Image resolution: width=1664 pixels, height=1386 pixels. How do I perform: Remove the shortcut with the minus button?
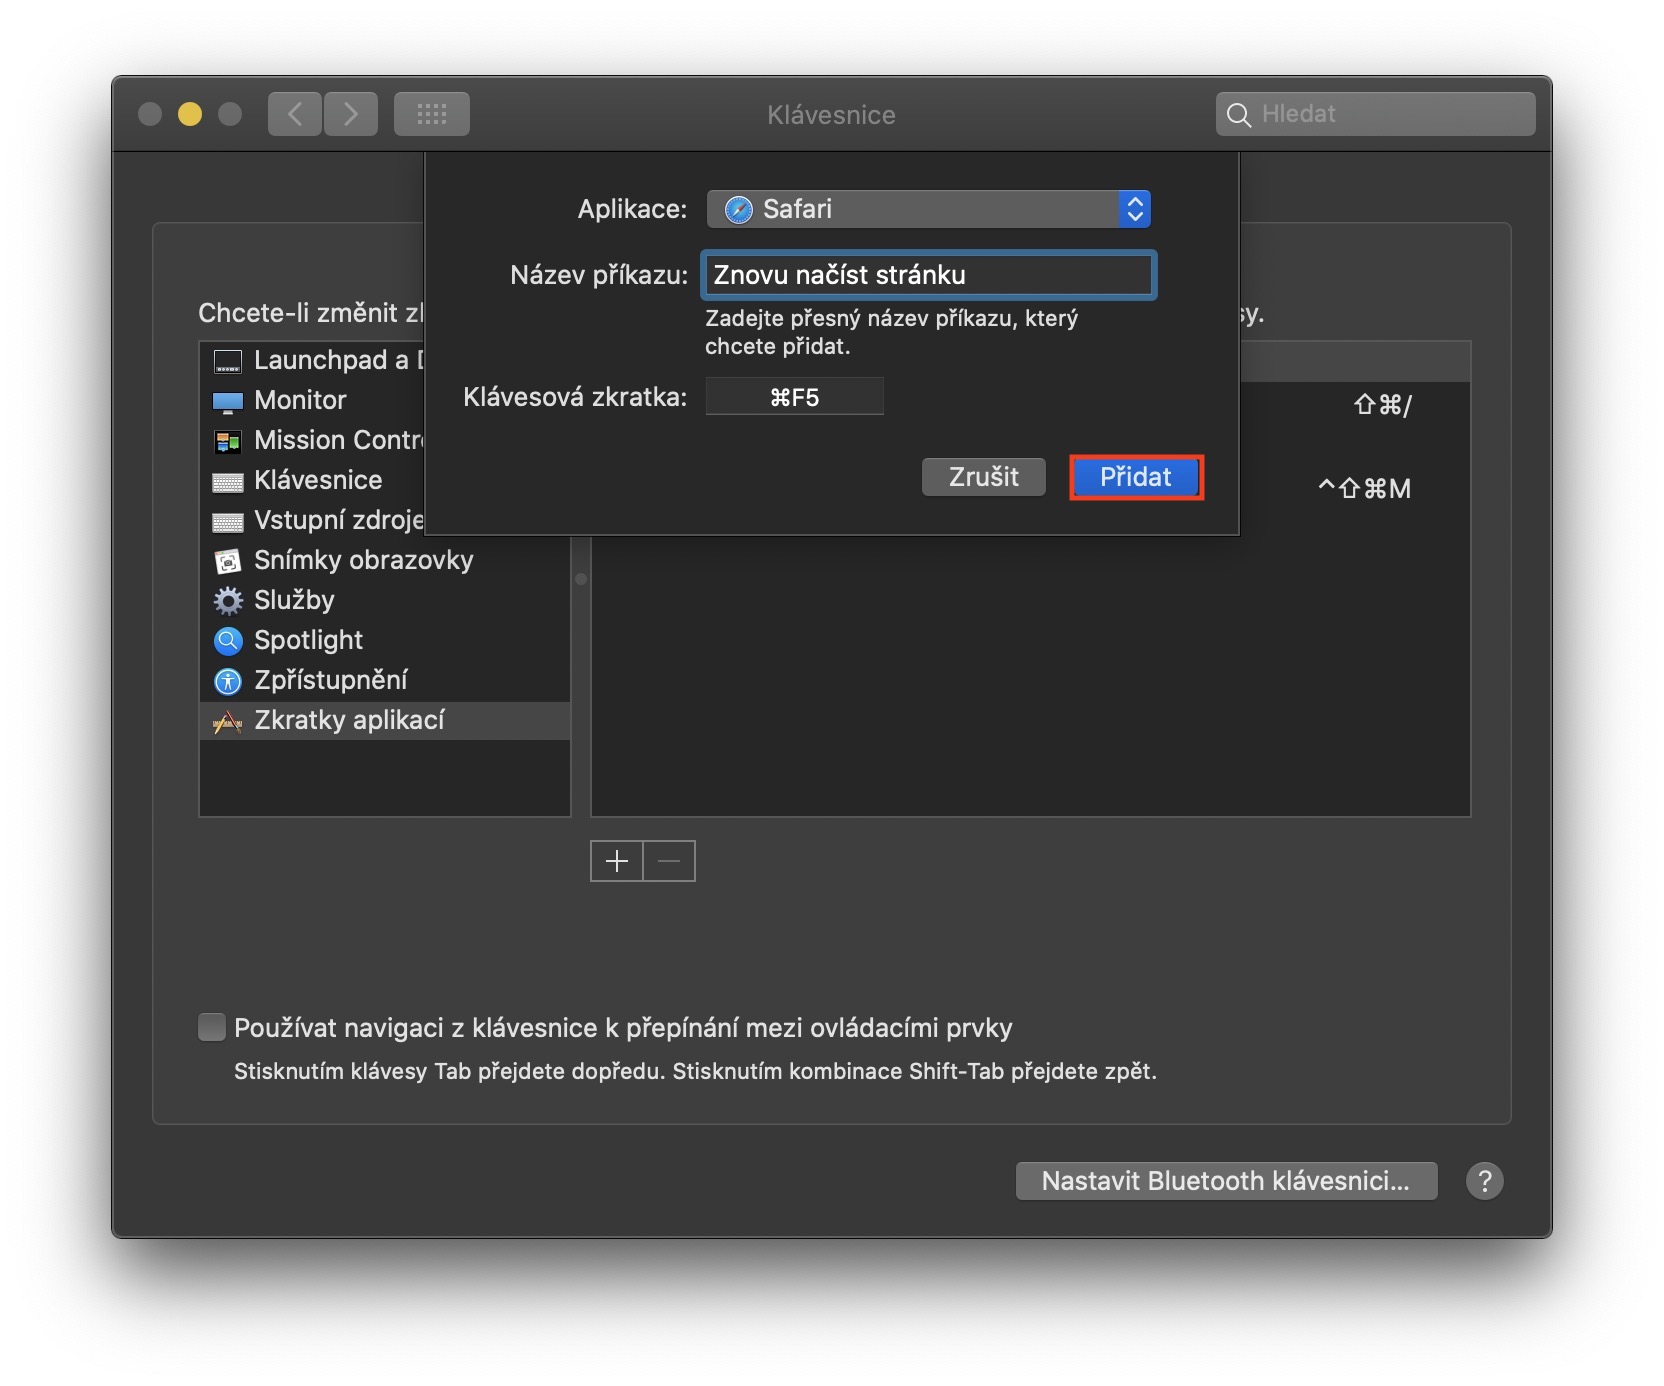(669, 861)
